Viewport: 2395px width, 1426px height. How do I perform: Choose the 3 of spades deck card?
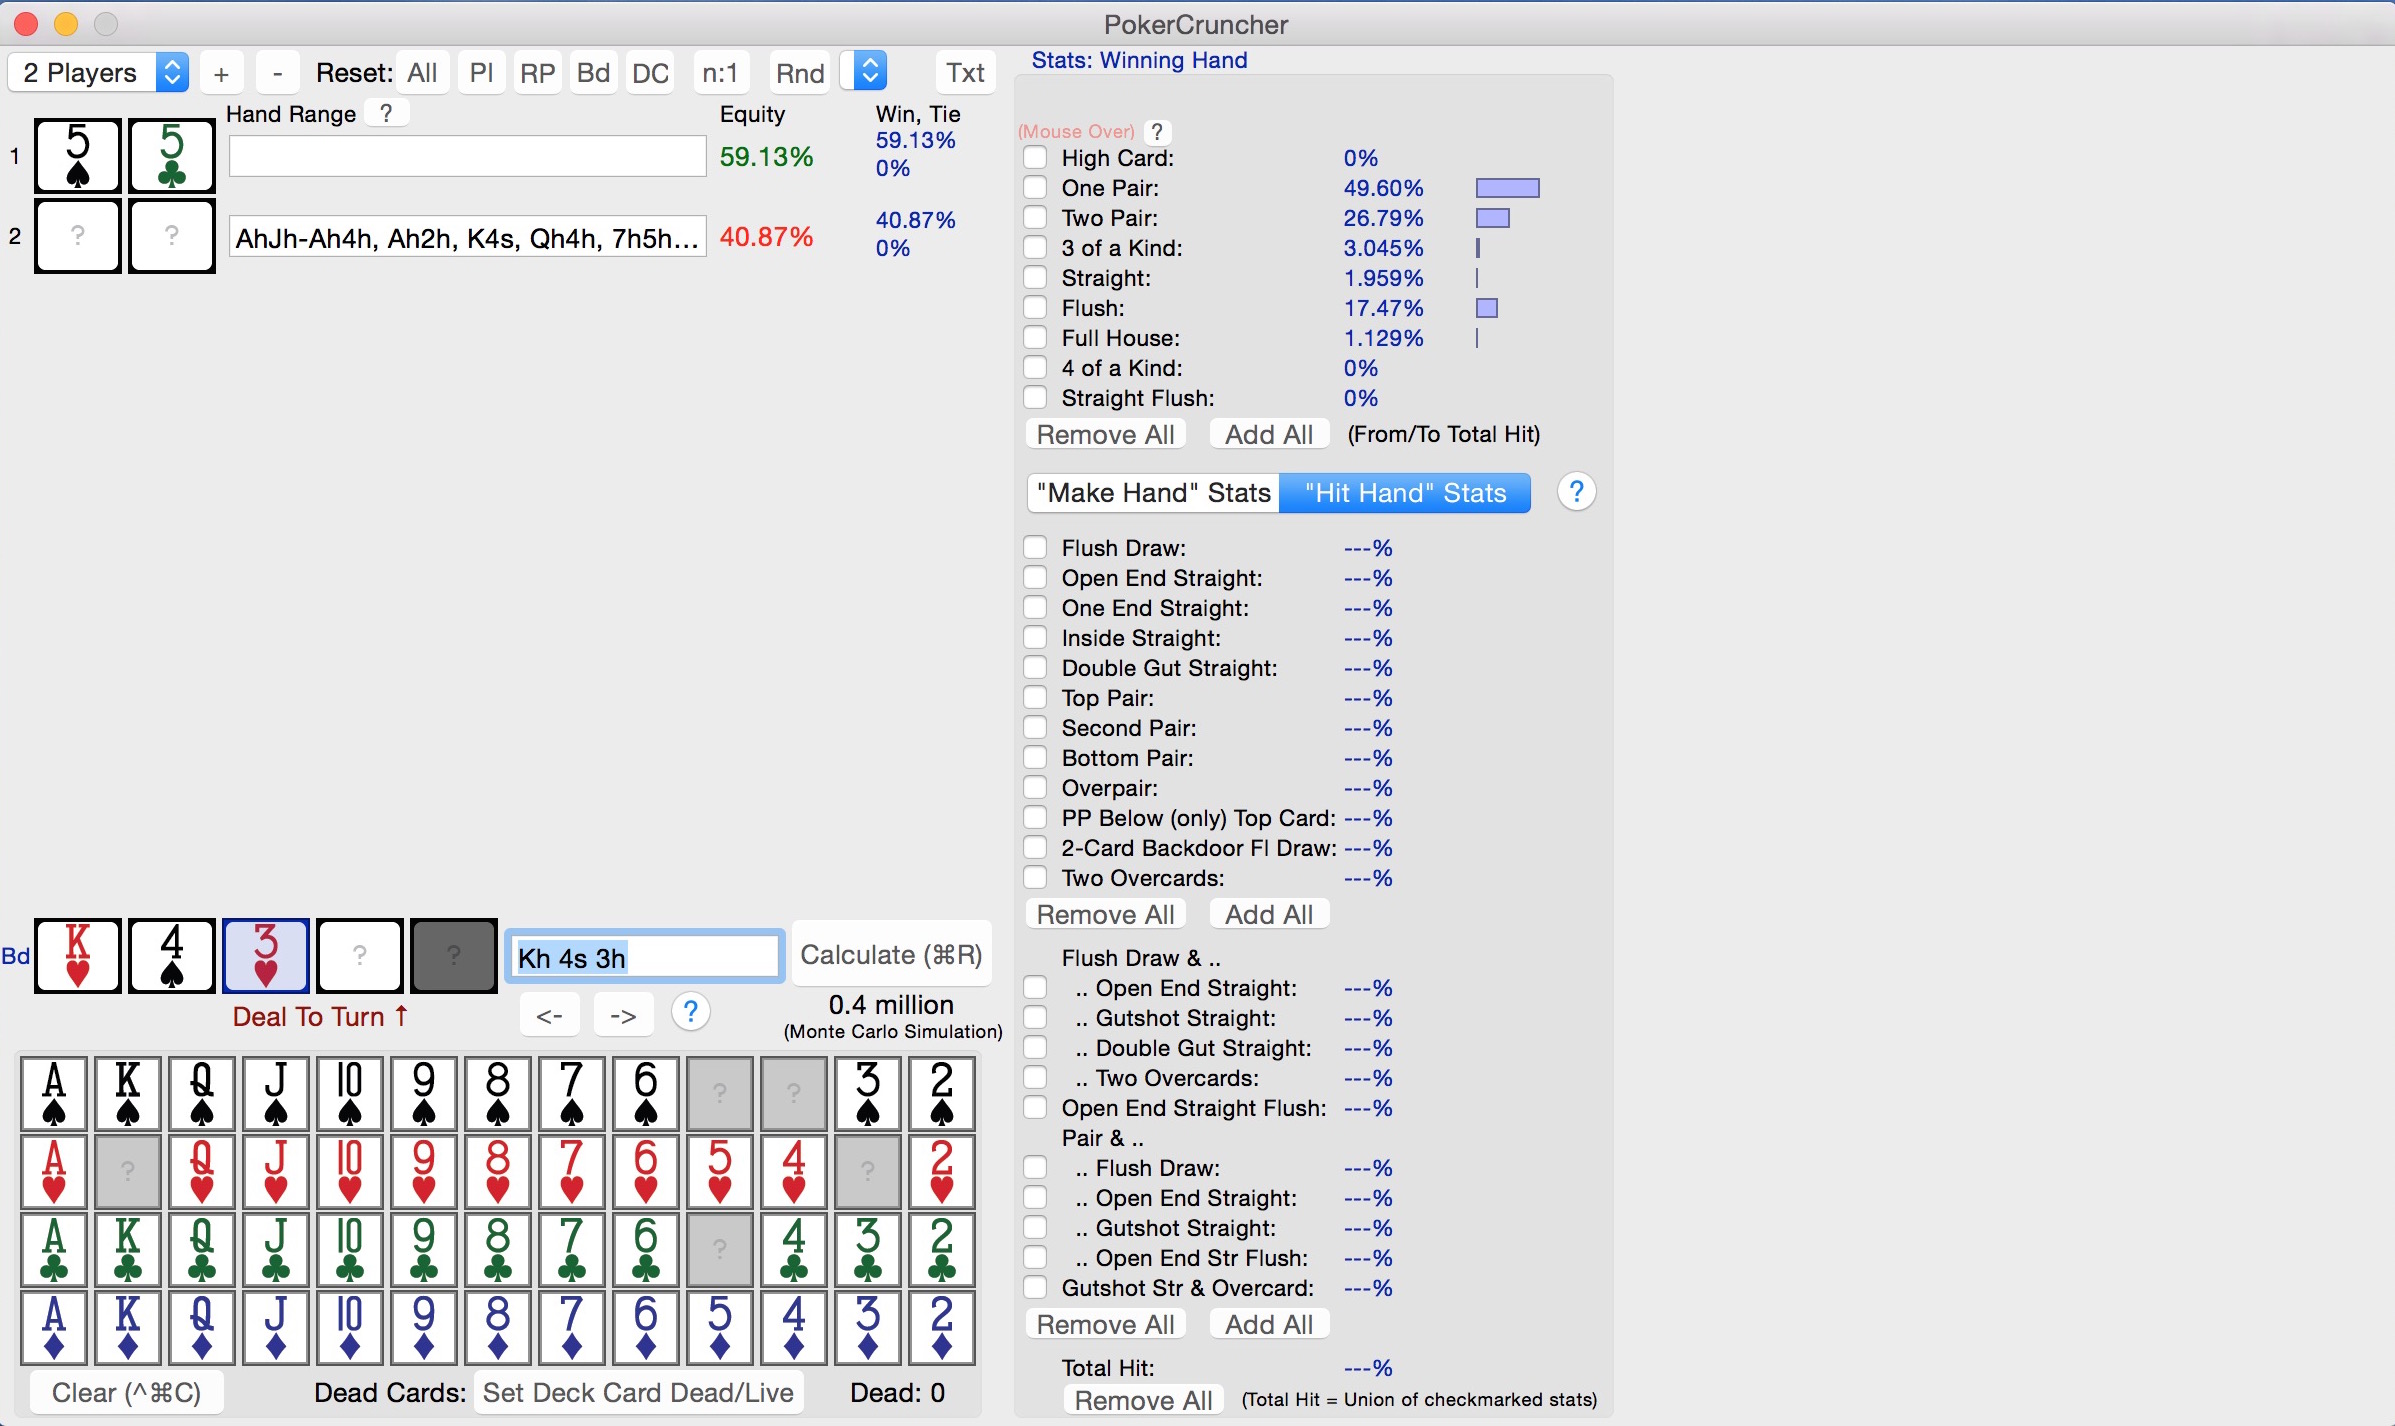coord(868,1093)
